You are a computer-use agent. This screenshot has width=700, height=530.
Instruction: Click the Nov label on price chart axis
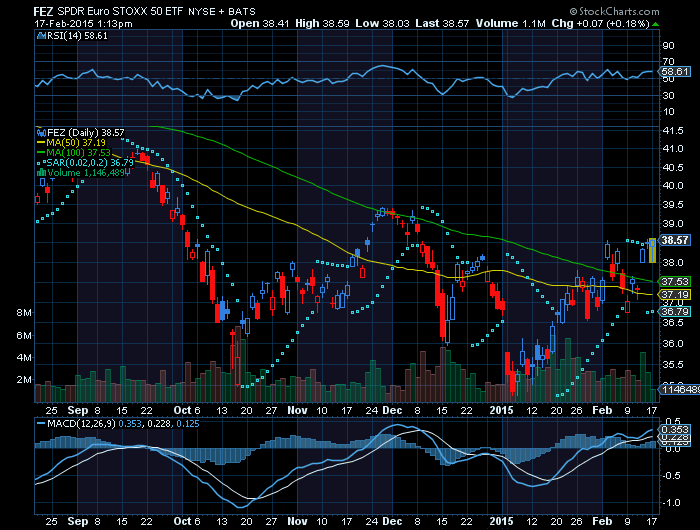point(297,410)
